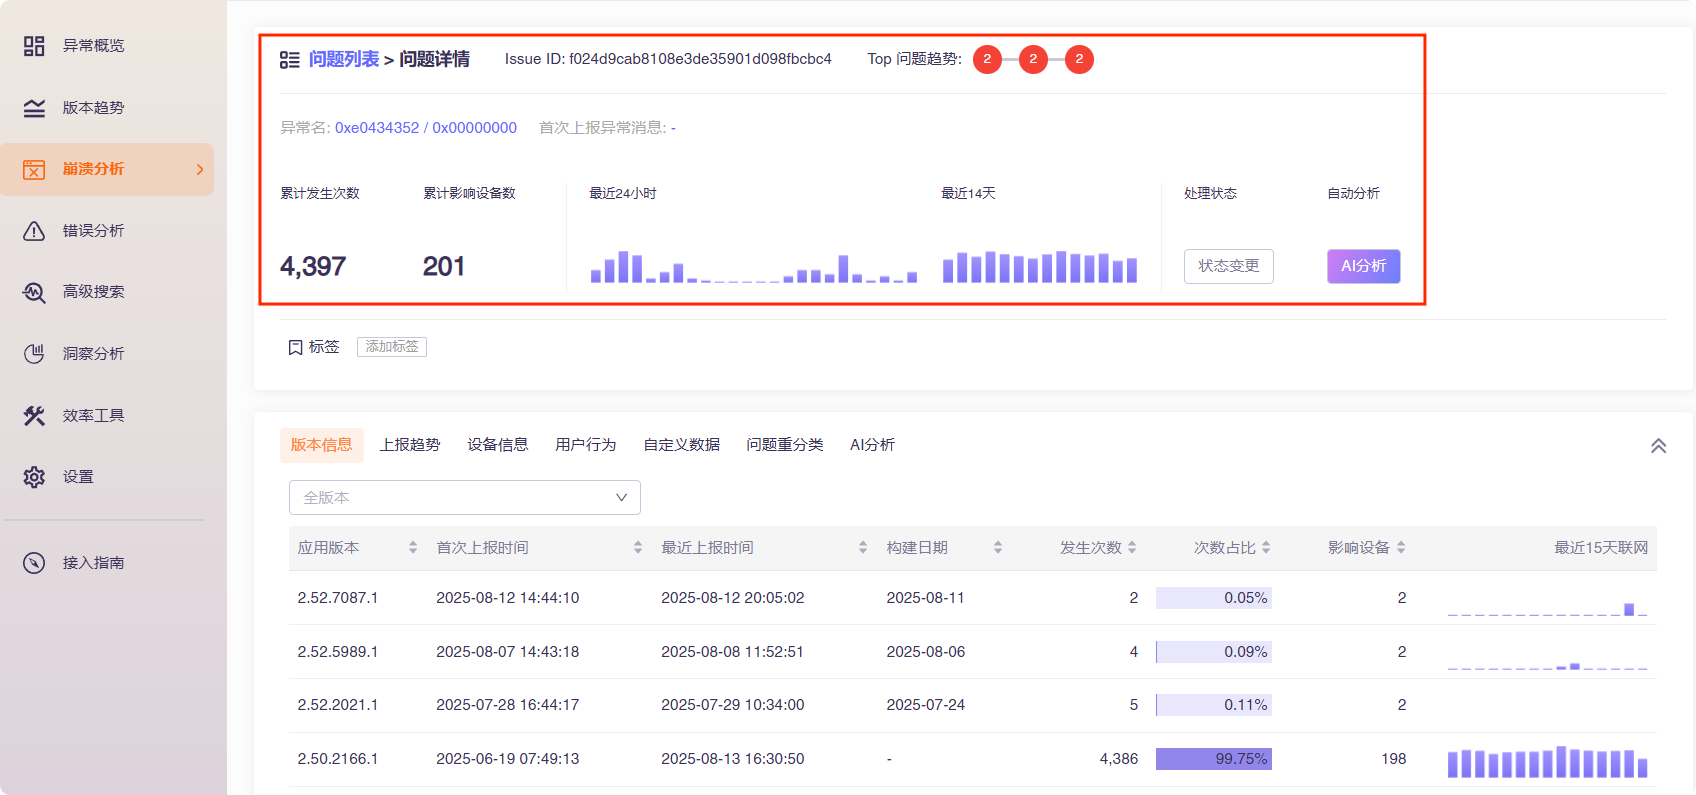The width and height of the screenshot is (1696, 795).
Task: Click the 状态变更 button
Action: [1228, 266]
